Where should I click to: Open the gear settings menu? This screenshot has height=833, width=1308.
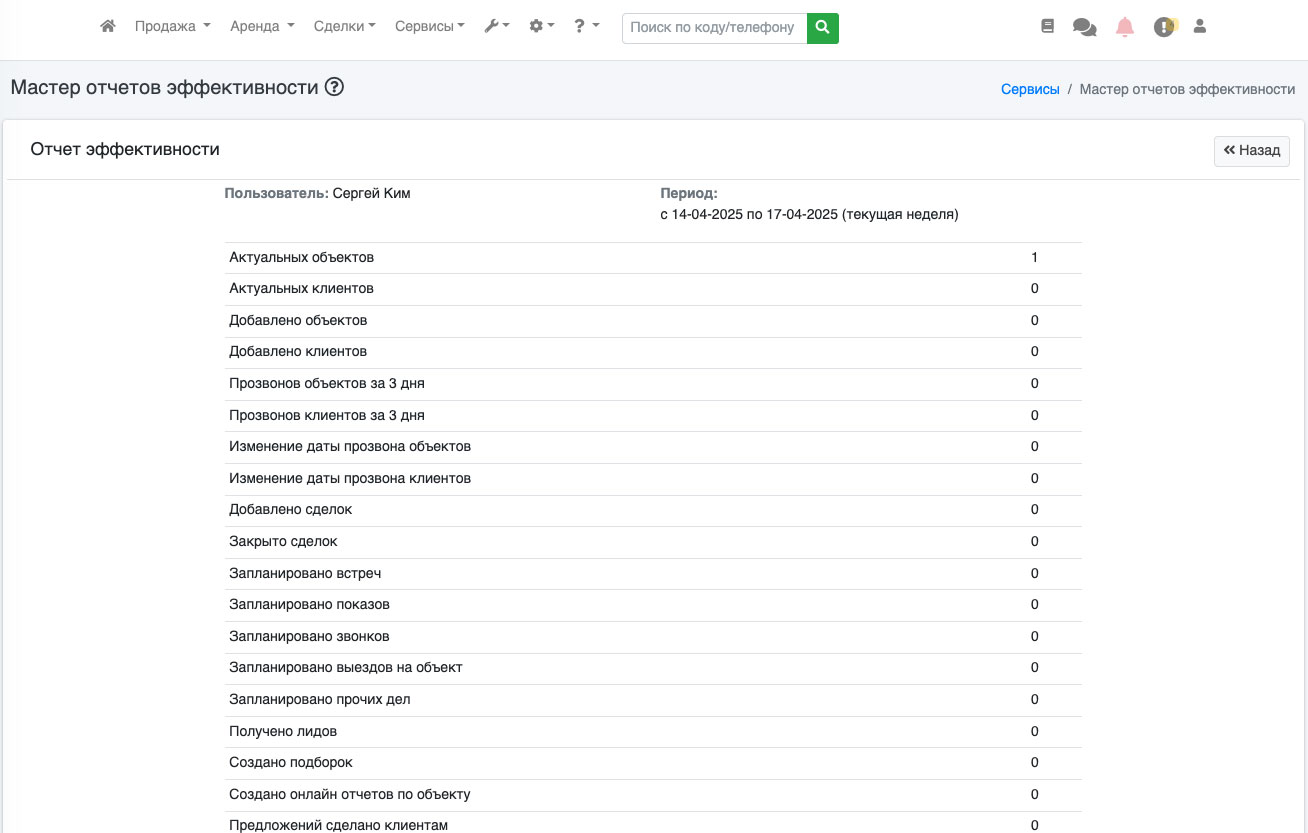point(541,27)
